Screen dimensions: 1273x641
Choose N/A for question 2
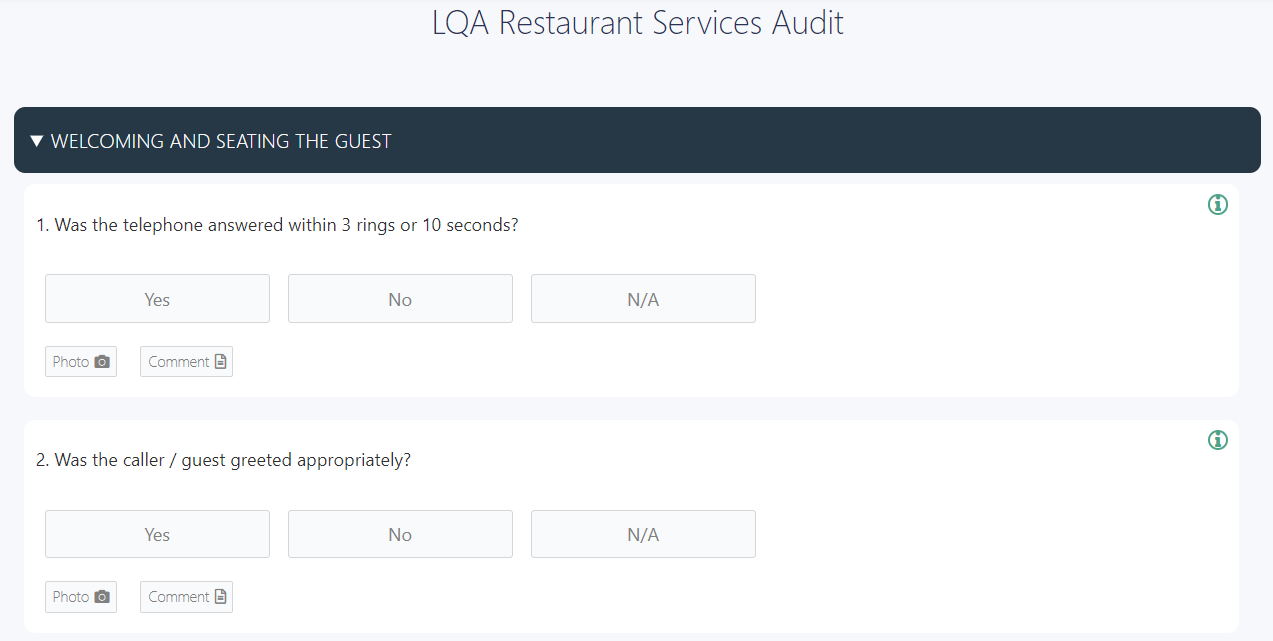[x=643, y=534]
